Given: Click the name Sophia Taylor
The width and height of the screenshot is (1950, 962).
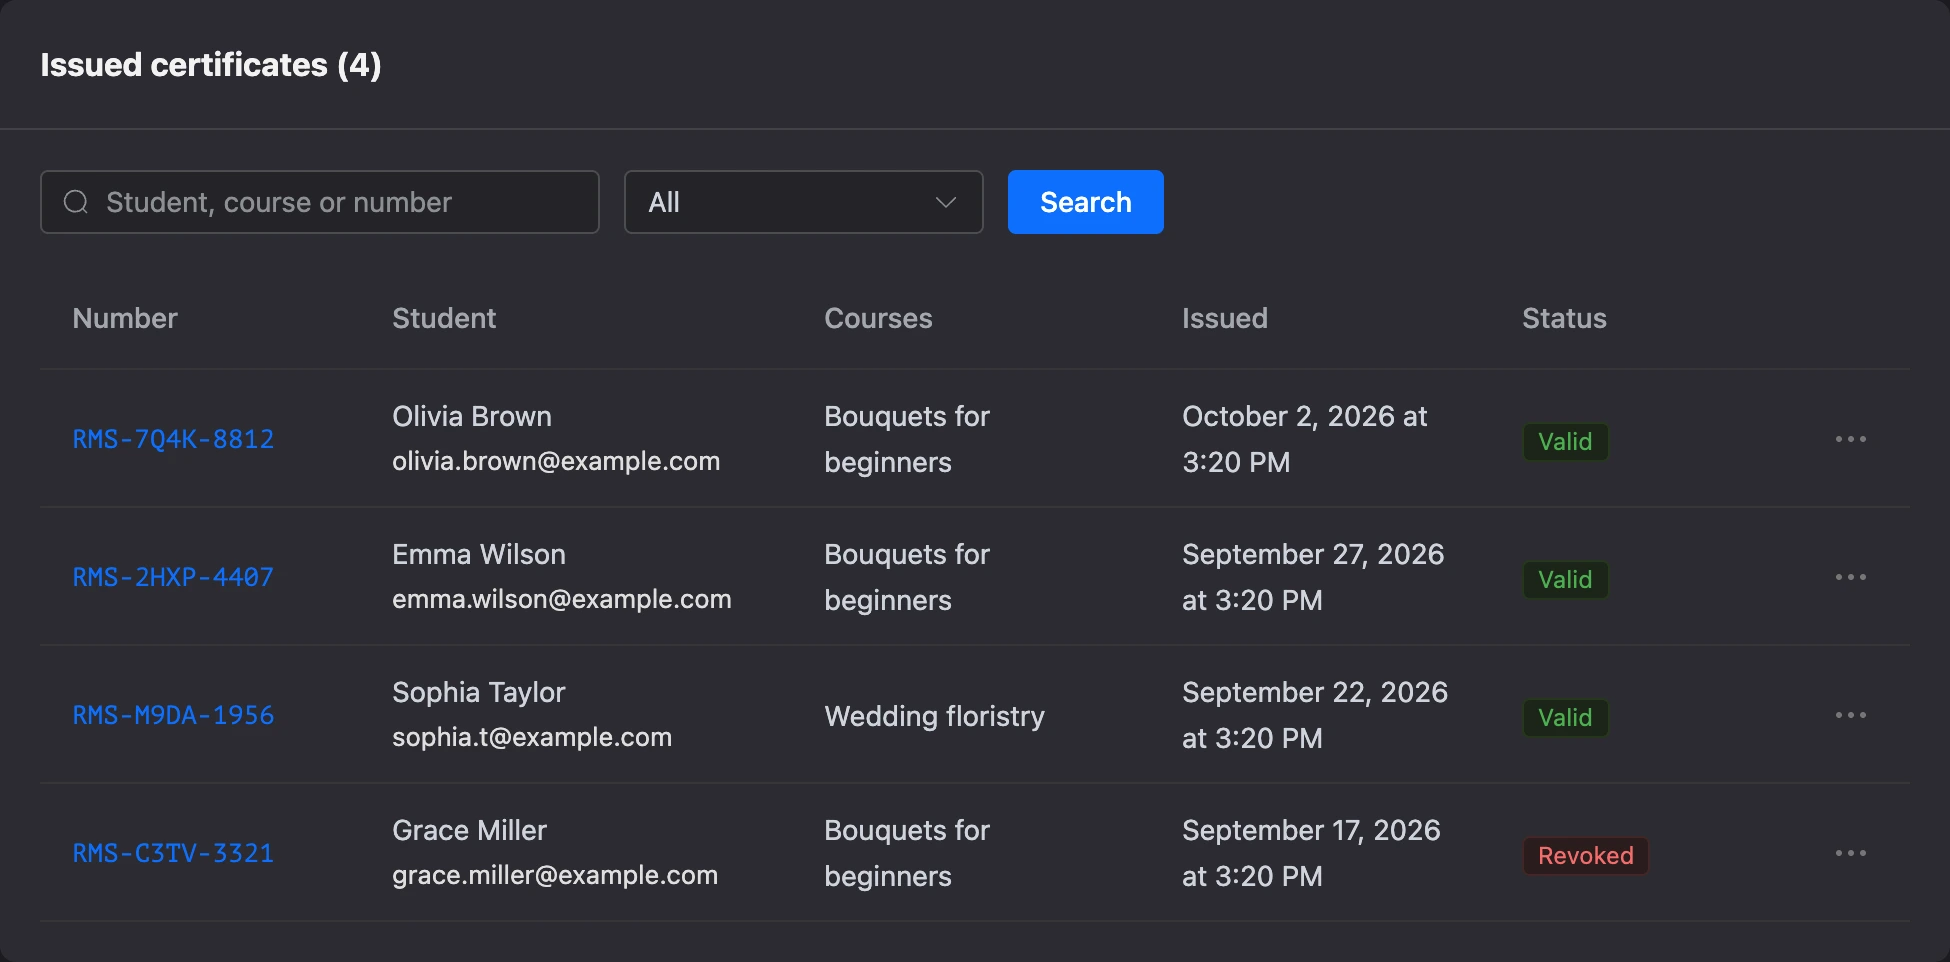Looking at the screenshot, I should click(x=479, y=692).
